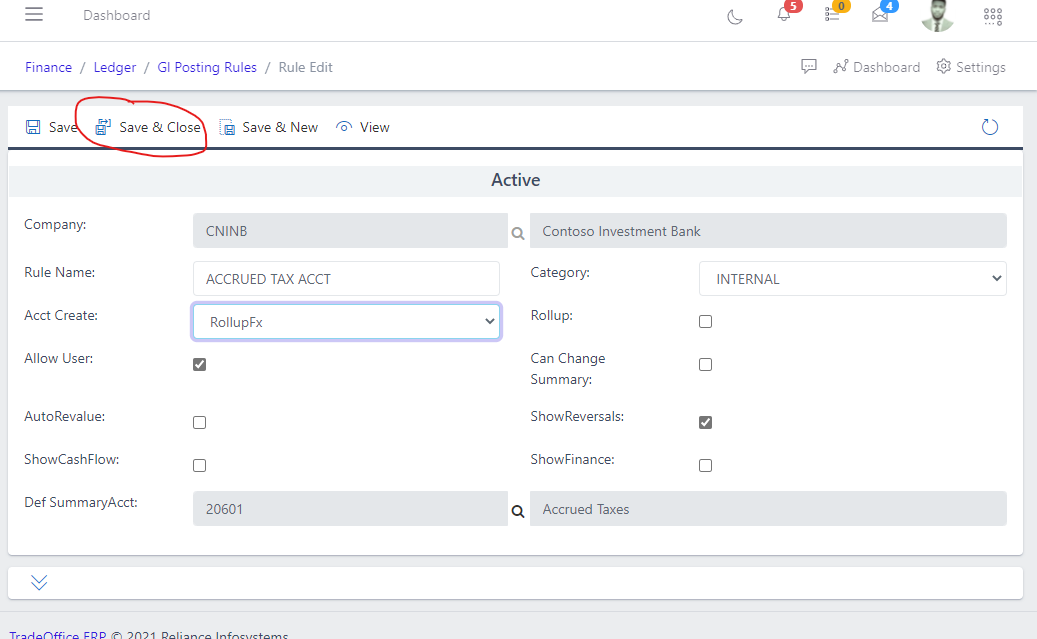This screenshot has height=639, width=1037.
Task: Check the task list icon showing zero
Action: pos(833,17)
